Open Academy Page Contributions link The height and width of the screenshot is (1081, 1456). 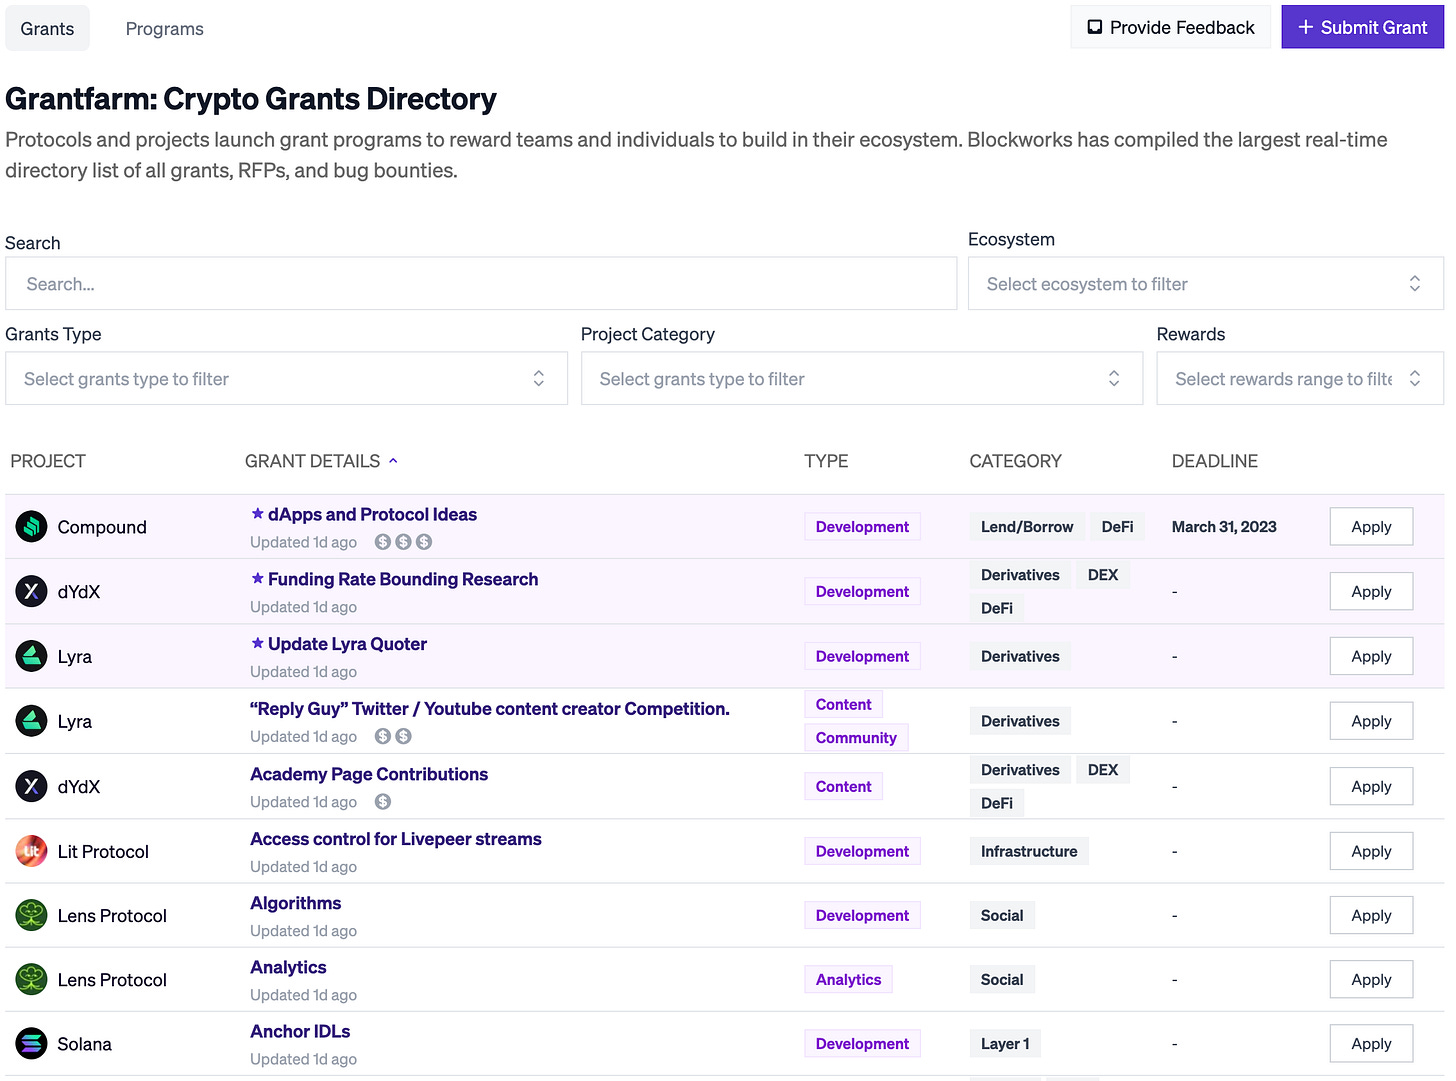tap(369, 774)
